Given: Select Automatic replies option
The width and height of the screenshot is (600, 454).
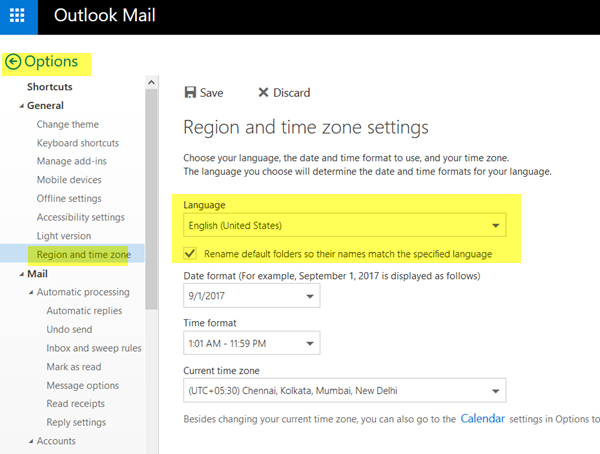Looking at the screenshot, I should click(x=84, y=311).
